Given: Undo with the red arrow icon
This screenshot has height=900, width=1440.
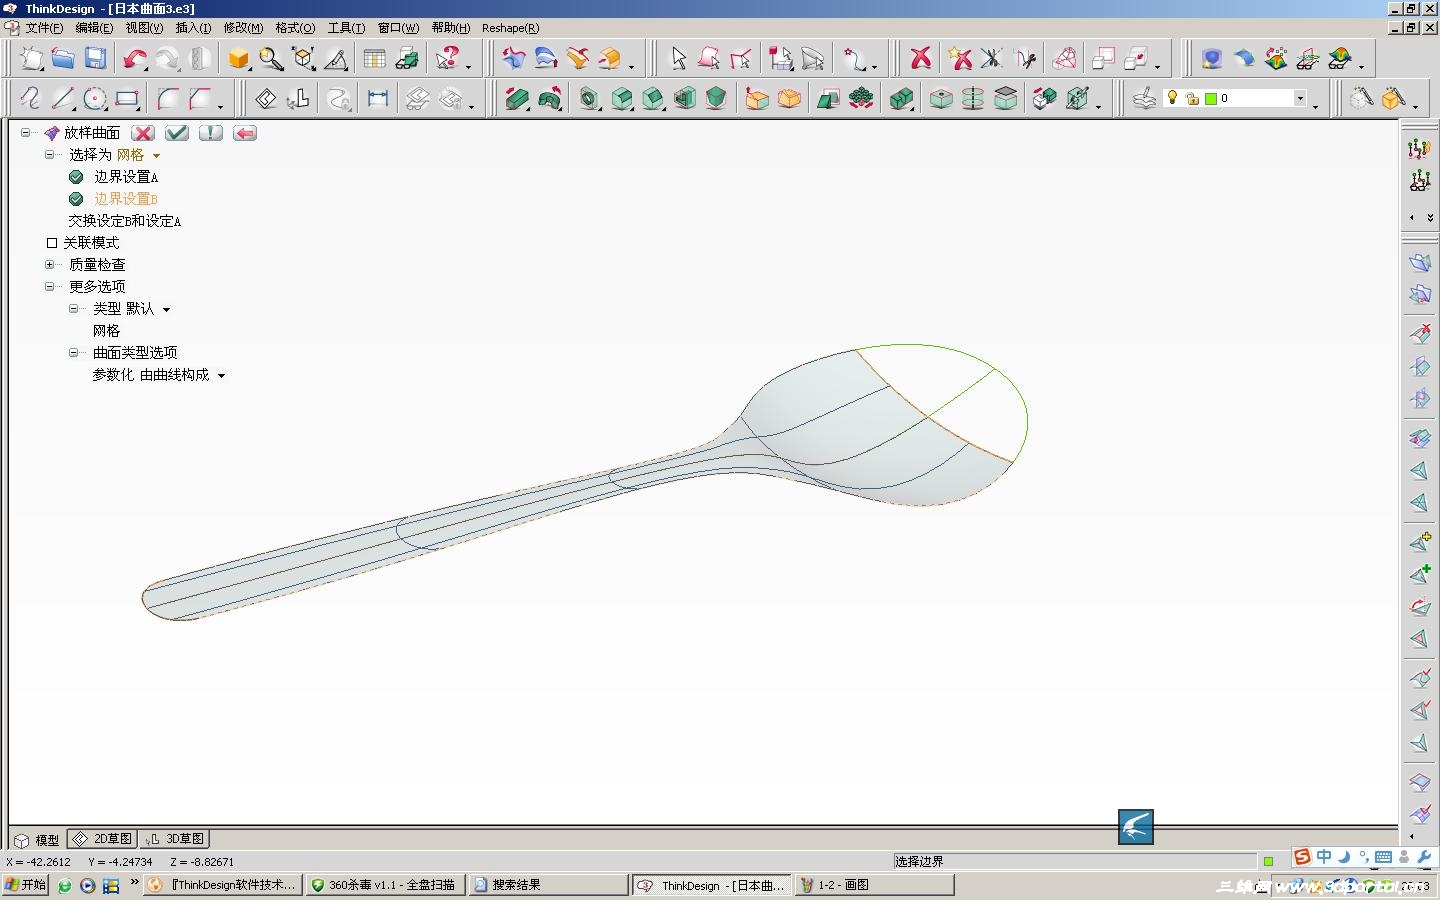Looking at the screenshot, I should (134, 59).
